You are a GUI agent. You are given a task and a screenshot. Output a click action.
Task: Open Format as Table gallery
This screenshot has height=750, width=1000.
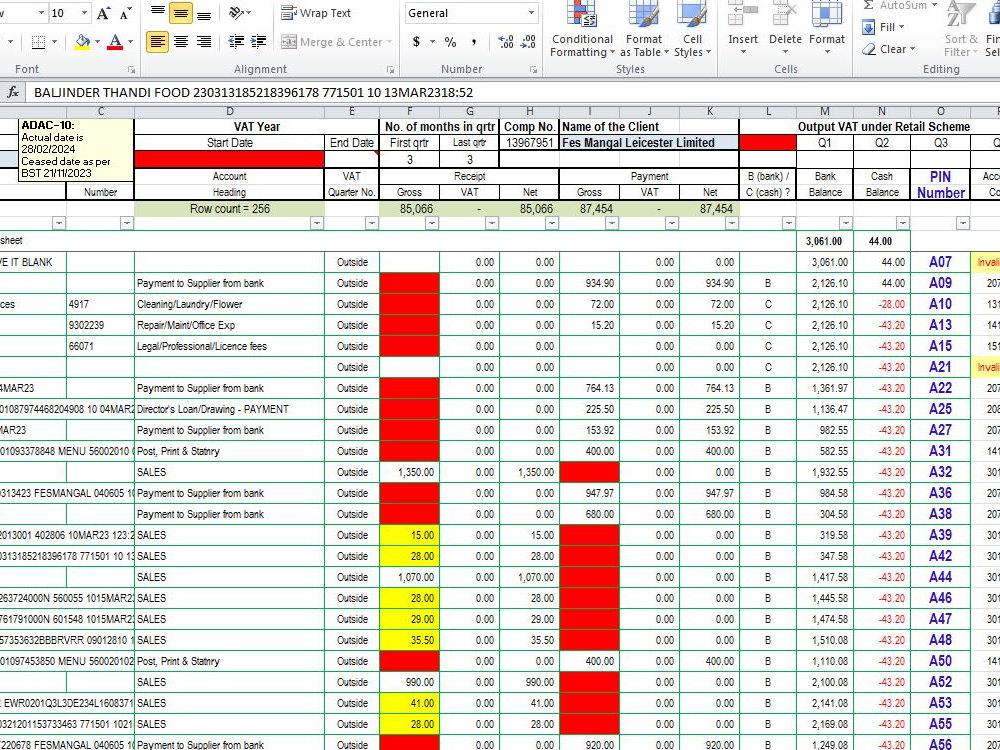tap(643, 30)
